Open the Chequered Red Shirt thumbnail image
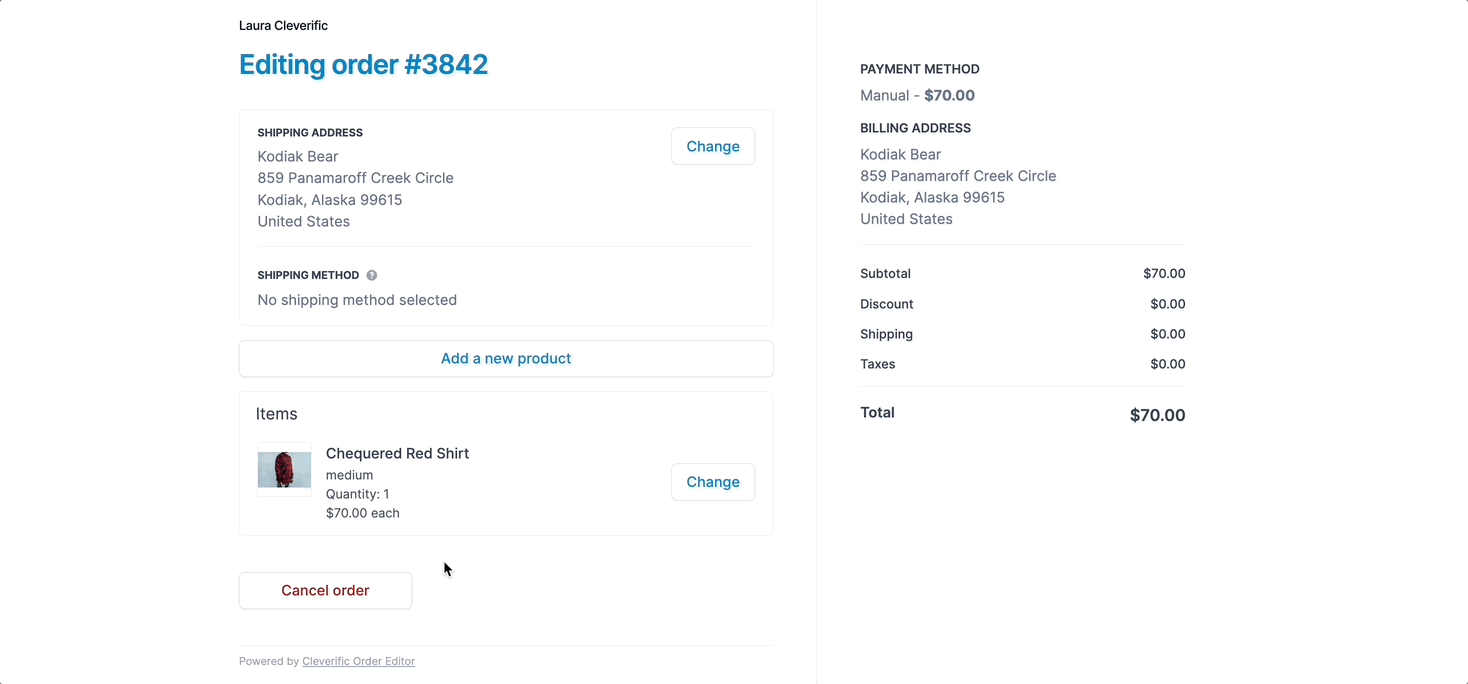 tap(284, 470)
